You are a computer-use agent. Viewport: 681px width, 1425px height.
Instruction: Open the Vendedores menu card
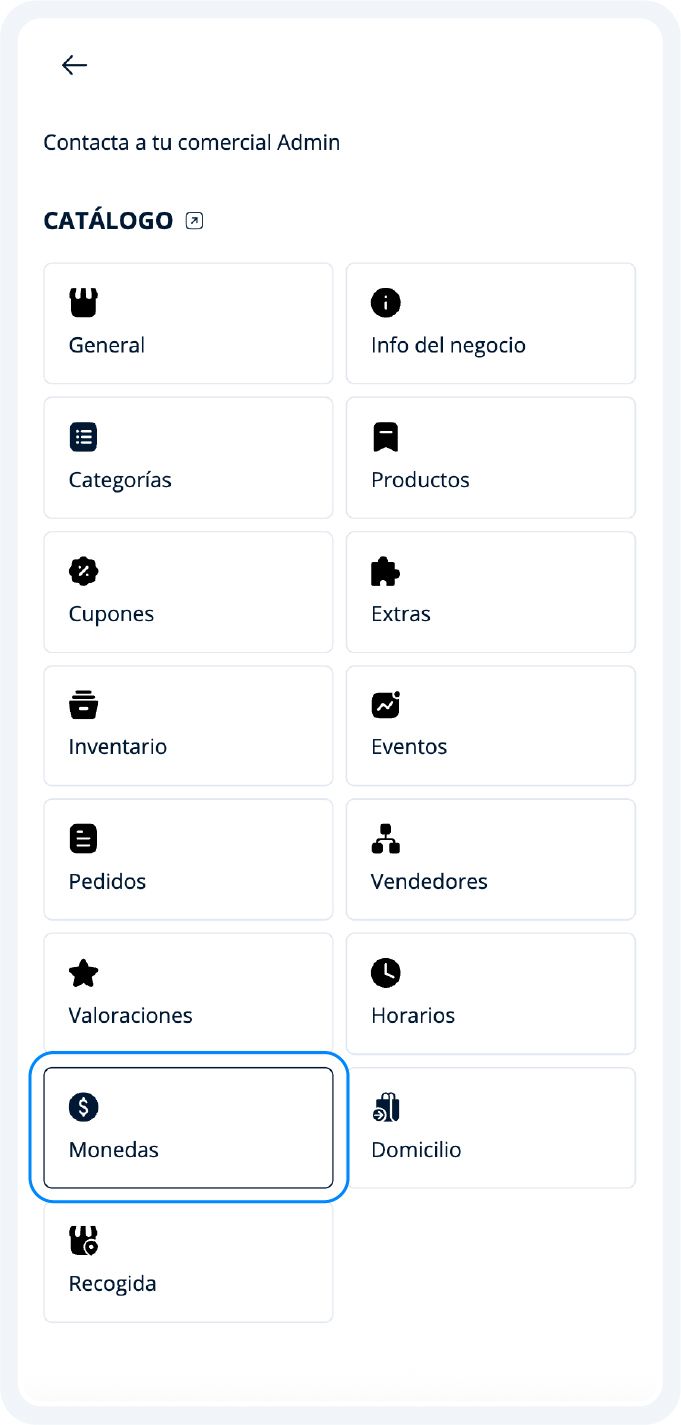490,859
